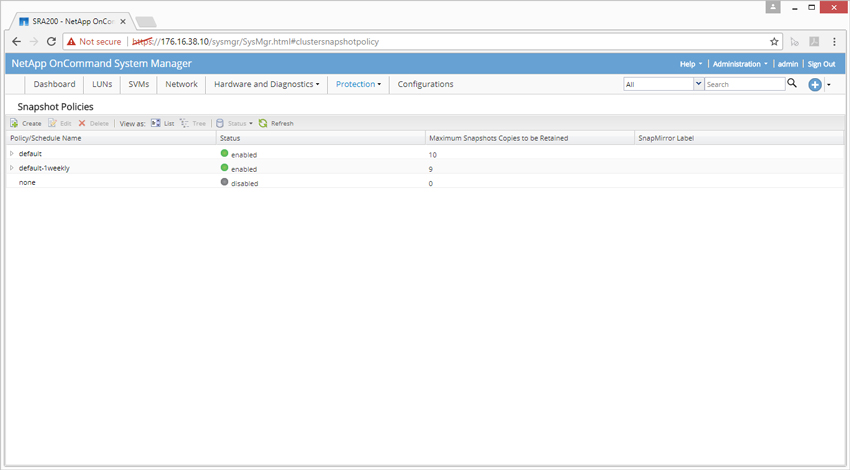Click the Chrome user profile icon
The width and height of the screenshot is (850, 470).
[773, 7]
